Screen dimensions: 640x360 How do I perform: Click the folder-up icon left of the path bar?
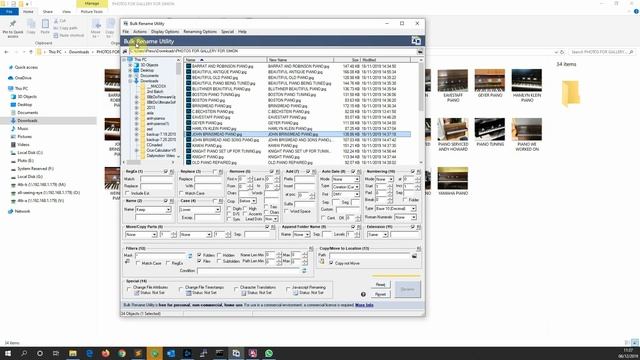[125, 51]
